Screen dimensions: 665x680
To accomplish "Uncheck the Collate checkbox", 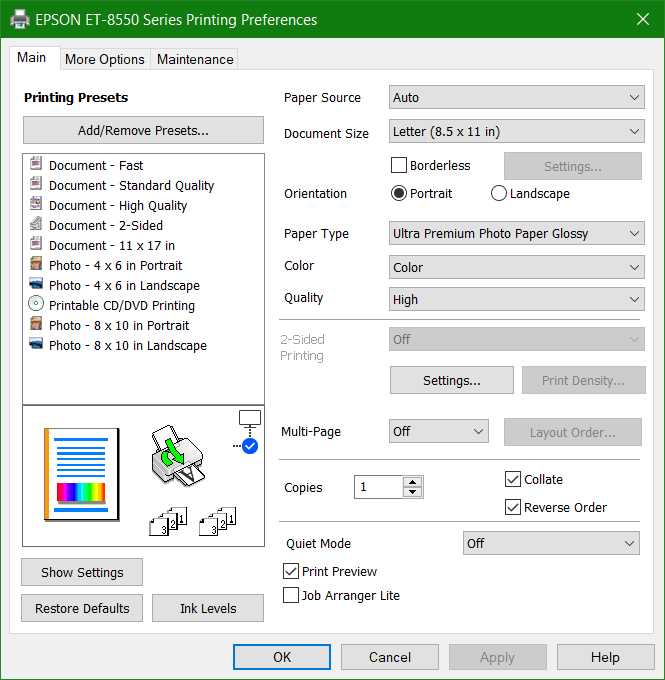I will tap(513, 479).
